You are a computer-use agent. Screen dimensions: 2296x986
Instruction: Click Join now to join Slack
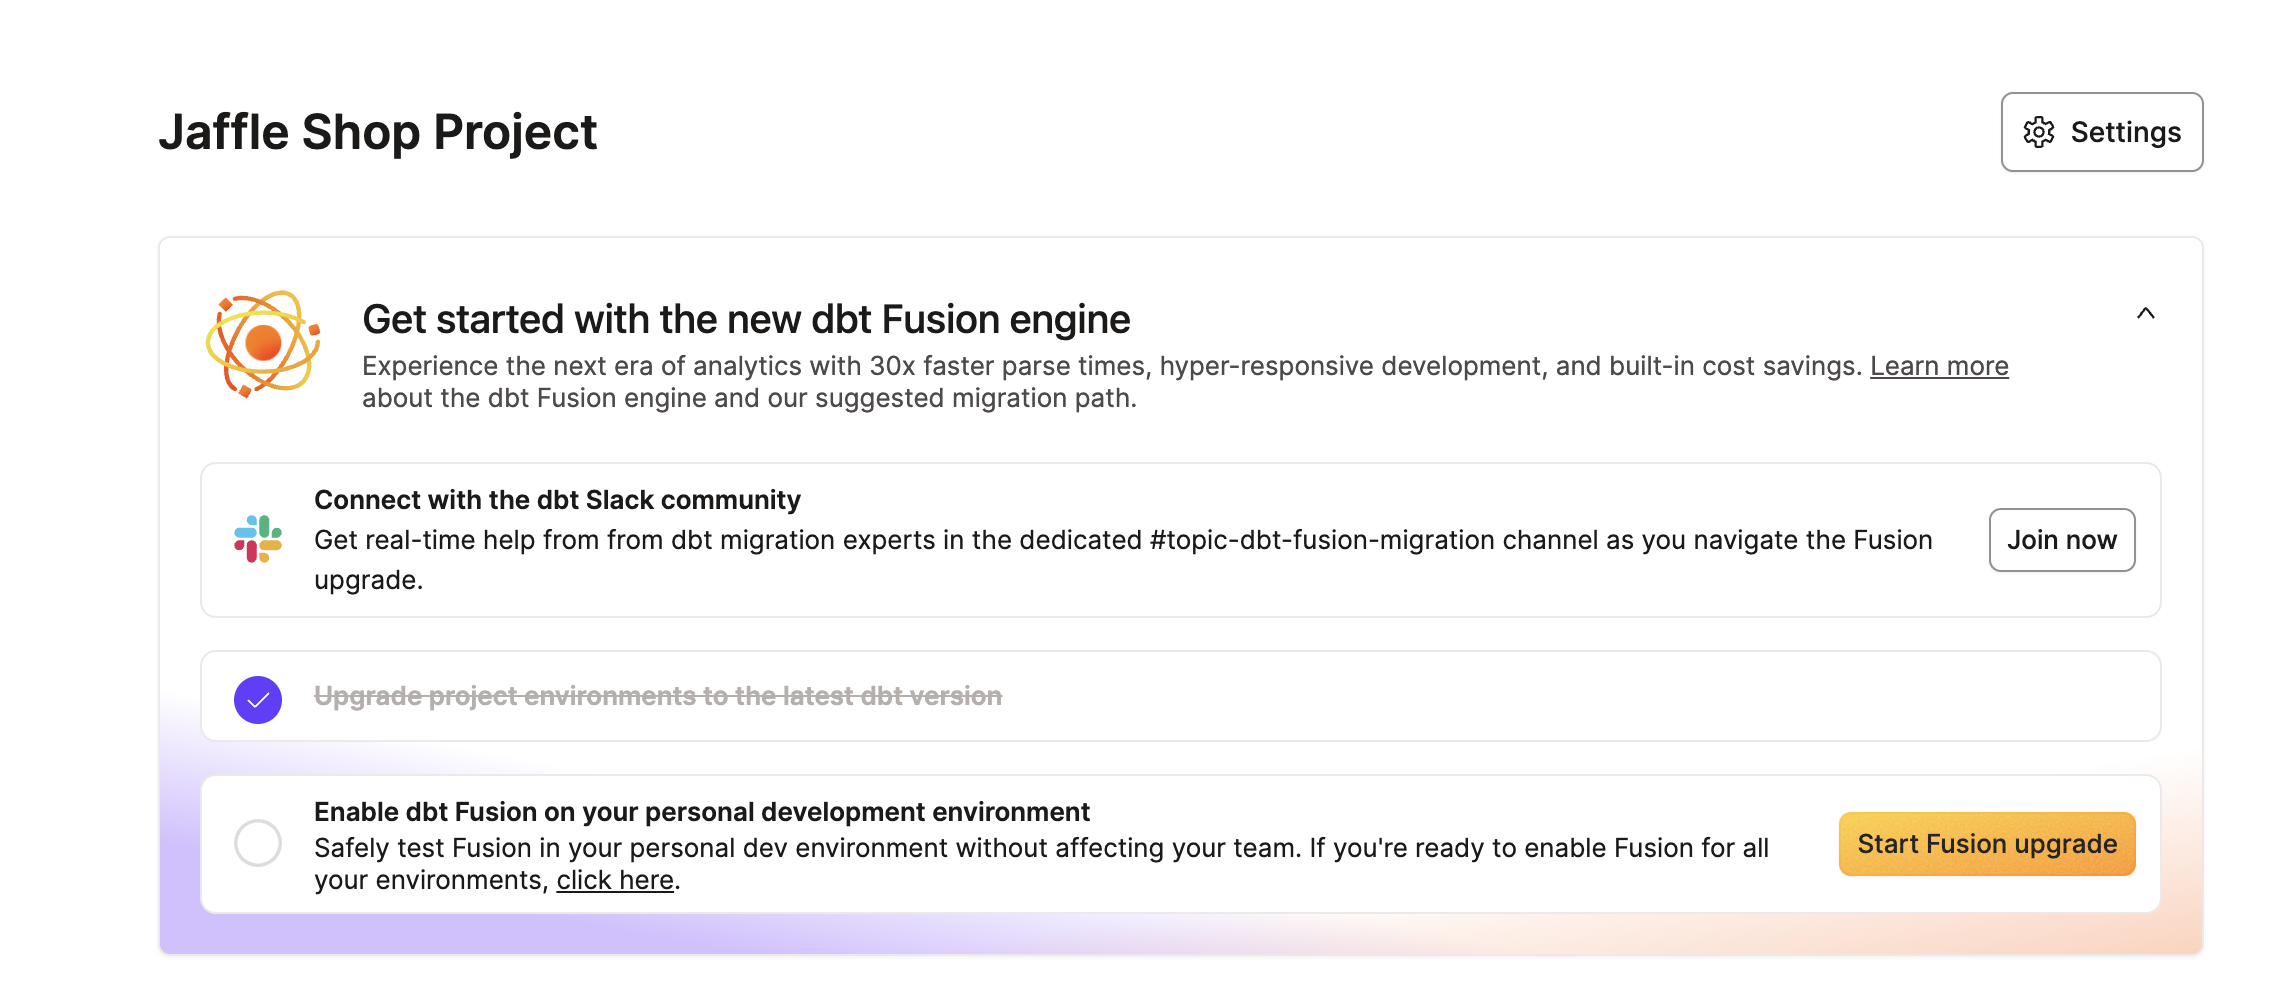click(2061, 540)
